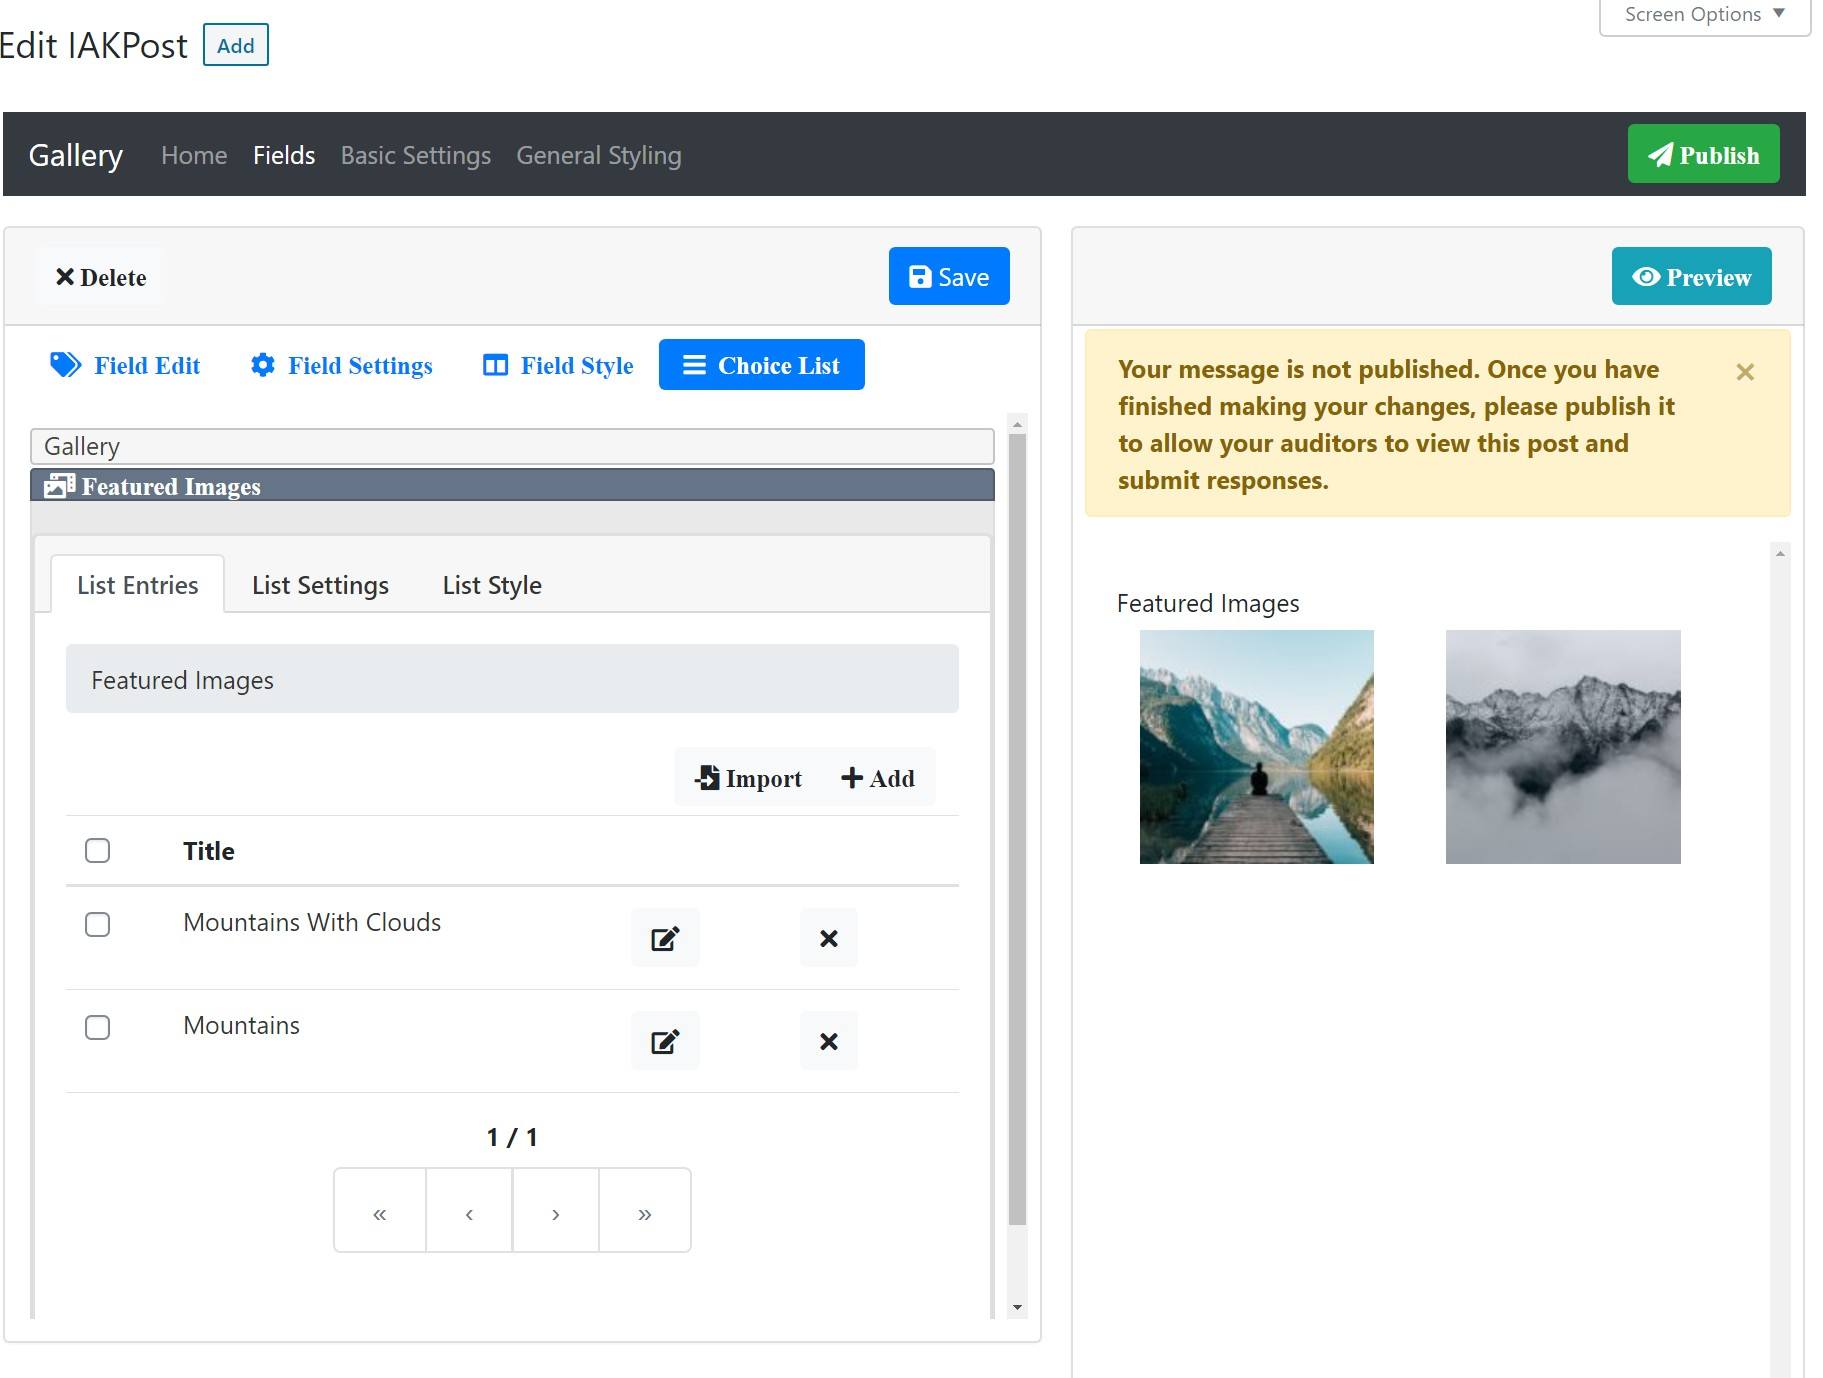Go to last page with double-right arrow
Viewport: 1823px width, 1378px height.
coord(645,1210)
